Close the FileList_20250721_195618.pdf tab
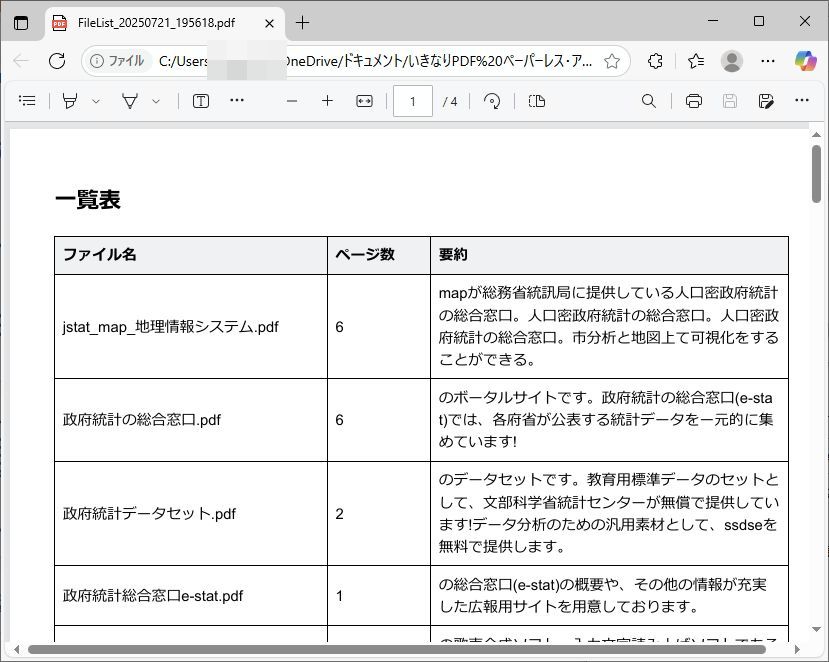Screen dimensions: 829x662 pyautogui.click(x=269, y=23)
